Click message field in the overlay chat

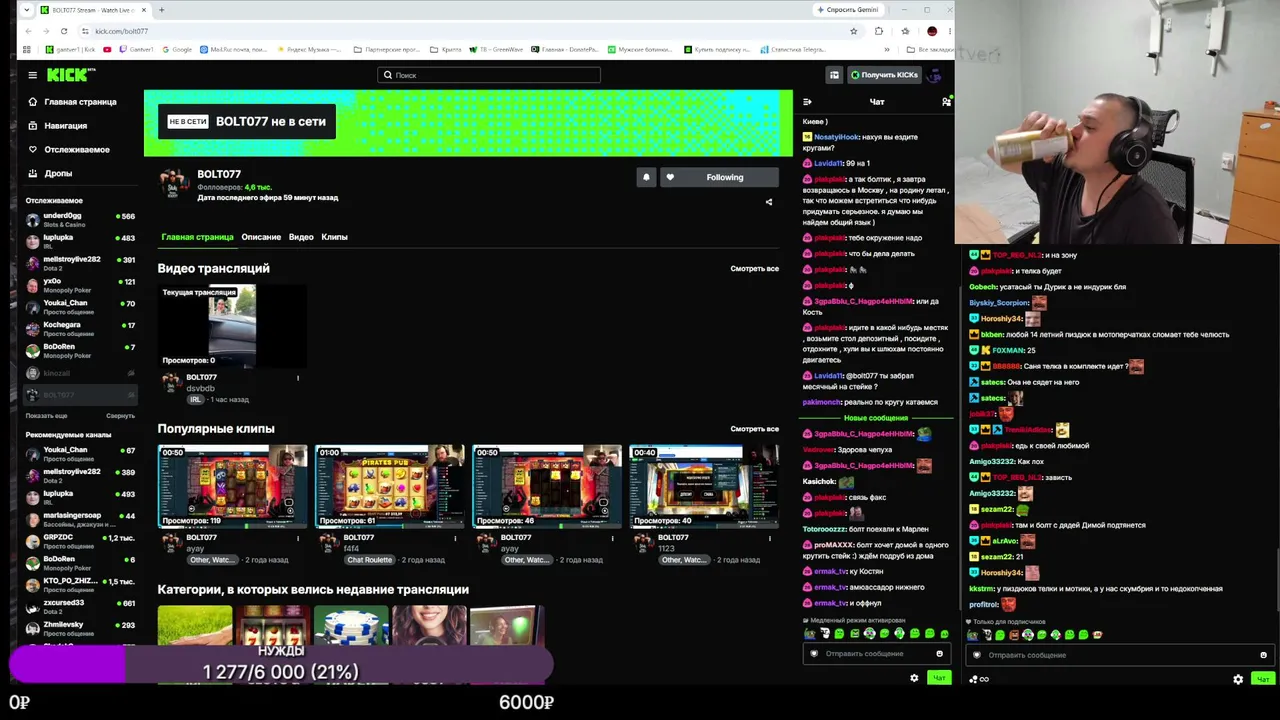pyautogui.click(x=1118, y=655)
